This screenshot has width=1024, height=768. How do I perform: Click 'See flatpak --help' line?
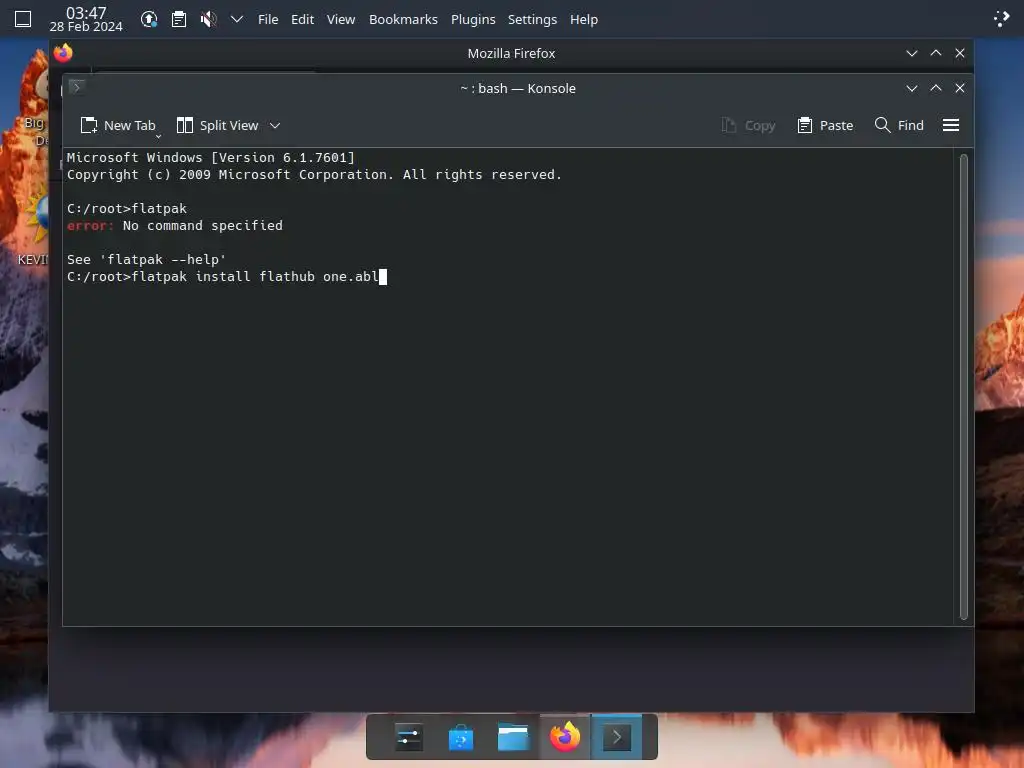pyautogui.click(x=146, y=260)
